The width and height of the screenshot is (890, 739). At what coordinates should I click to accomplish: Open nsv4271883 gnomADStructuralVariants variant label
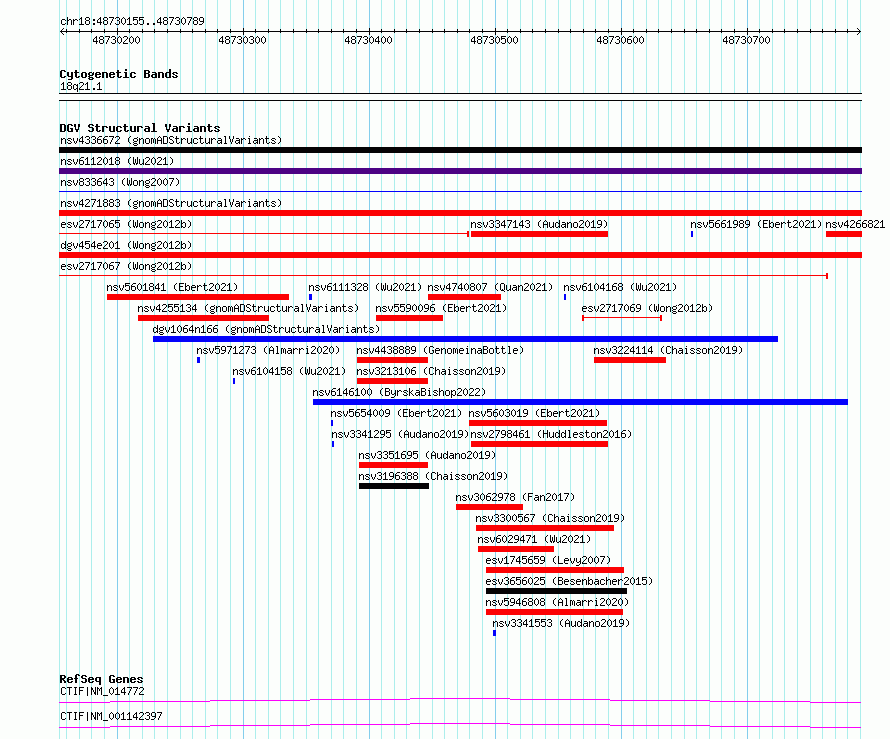(x=171, y=203)
